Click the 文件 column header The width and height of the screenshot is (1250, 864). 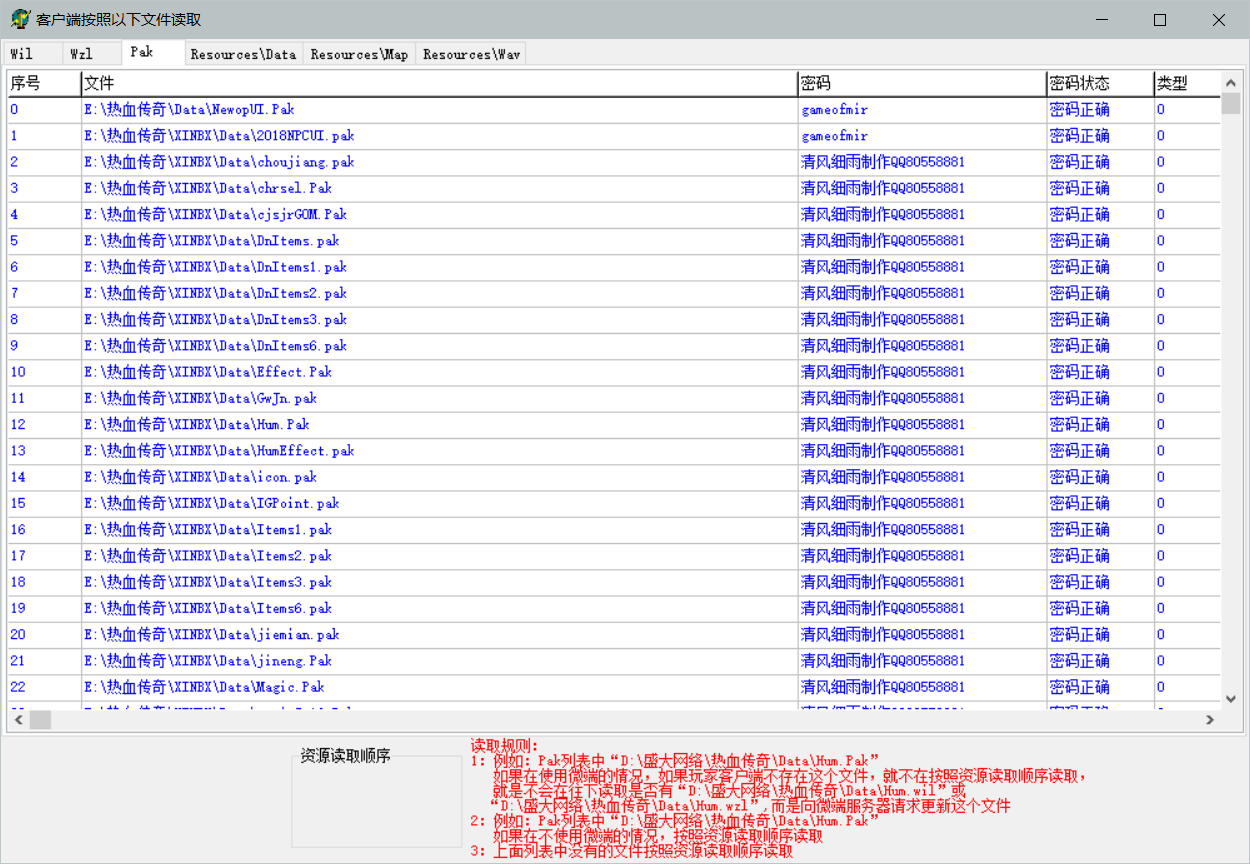[438, 83]
